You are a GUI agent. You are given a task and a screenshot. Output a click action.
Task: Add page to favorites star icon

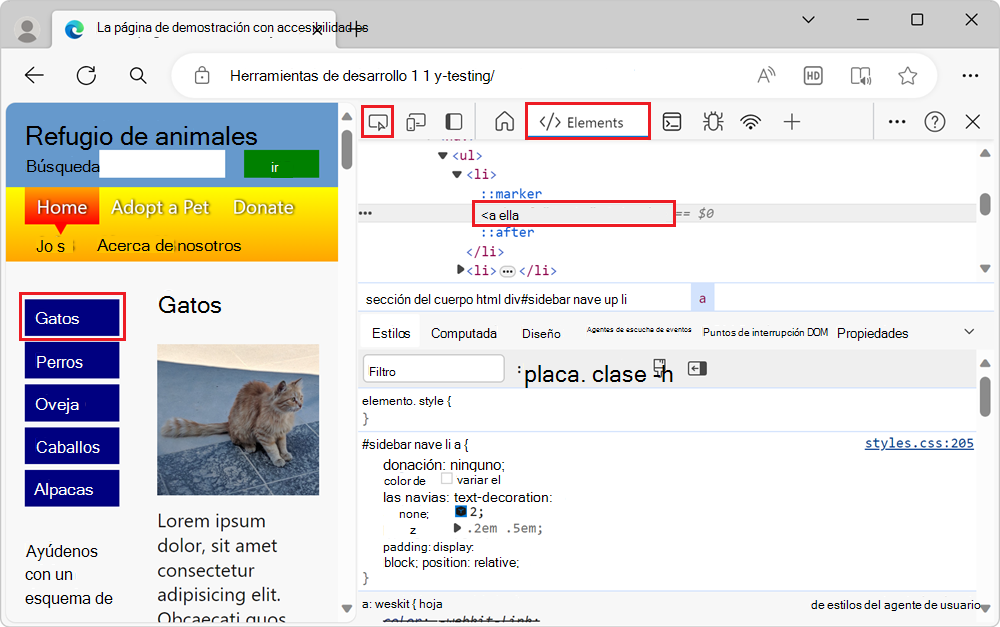click(908, 75)
